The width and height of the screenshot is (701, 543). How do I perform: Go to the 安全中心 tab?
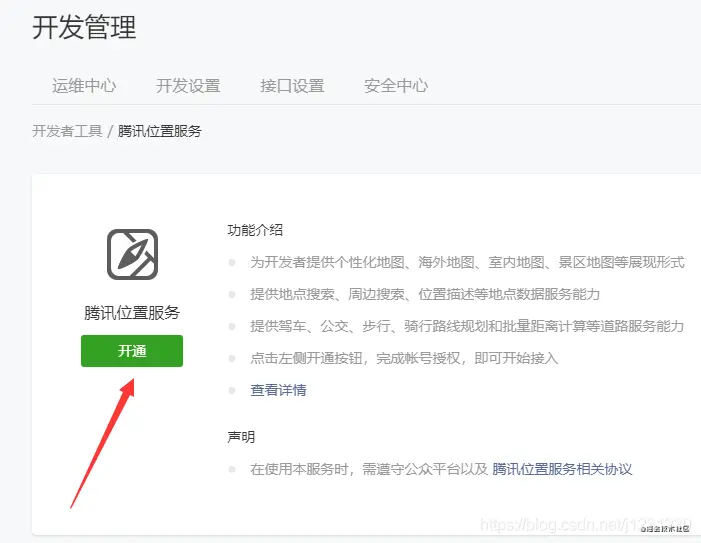(x=396, y=86)
